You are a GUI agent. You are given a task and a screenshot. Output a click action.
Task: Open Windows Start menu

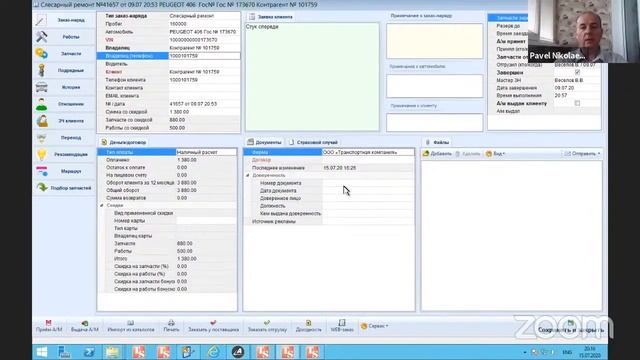pyautogui.click(x=42, y=352)
